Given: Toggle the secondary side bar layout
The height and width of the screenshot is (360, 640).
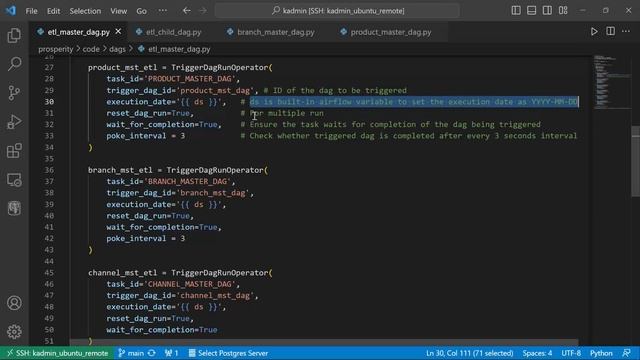Looking at the screenshot, I should tap(547, 11).
